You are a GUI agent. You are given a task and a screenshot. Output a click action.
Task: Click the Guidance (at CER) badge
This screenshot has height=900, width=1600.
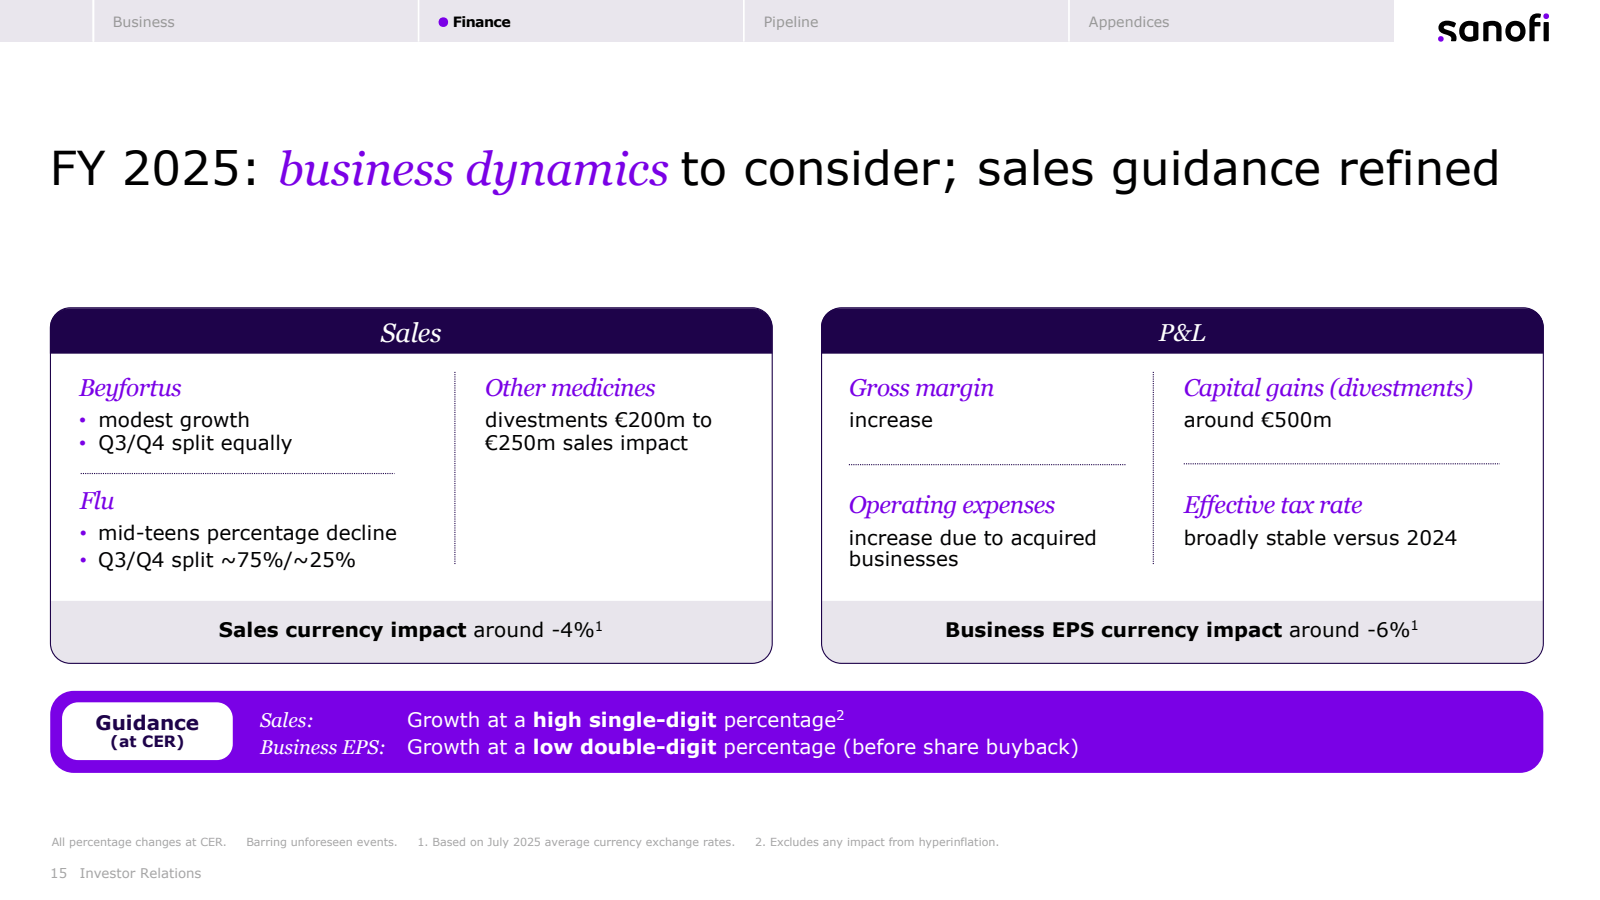coord(147,731)
